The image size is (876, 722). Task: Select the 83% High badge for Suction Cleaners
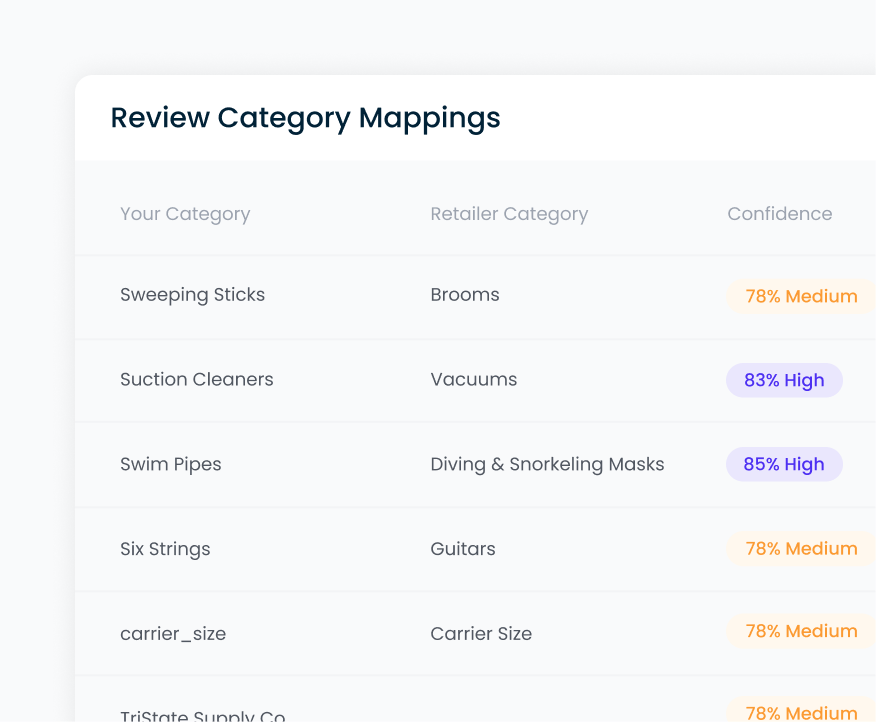click(x=784, y=380)
